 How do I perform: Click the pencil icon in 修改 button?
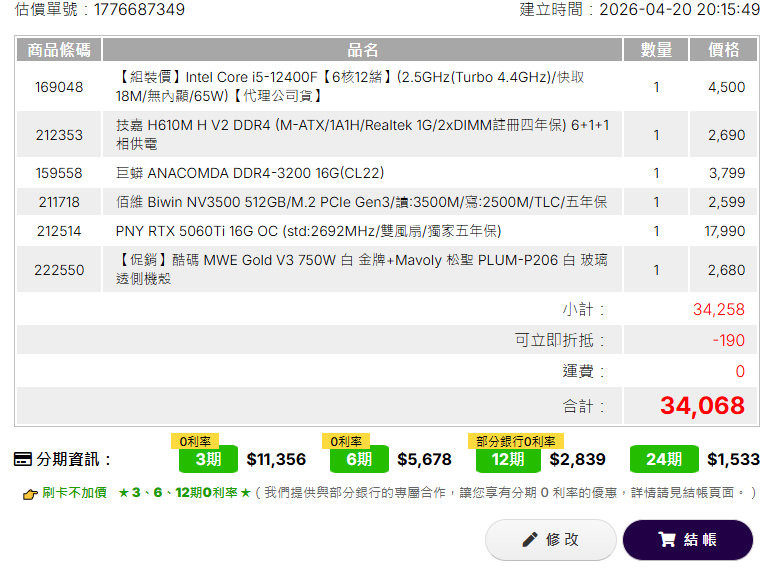point(530,540)
